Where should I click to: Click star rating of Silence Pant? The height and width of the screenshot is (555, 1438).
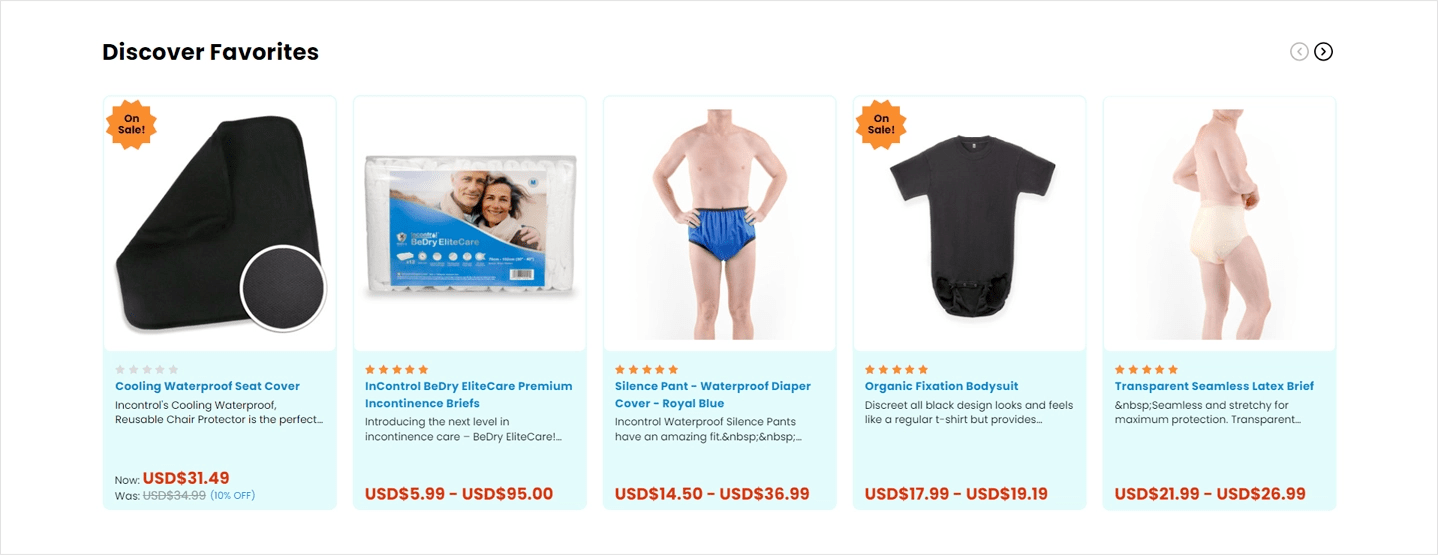(x=646, y=370)
